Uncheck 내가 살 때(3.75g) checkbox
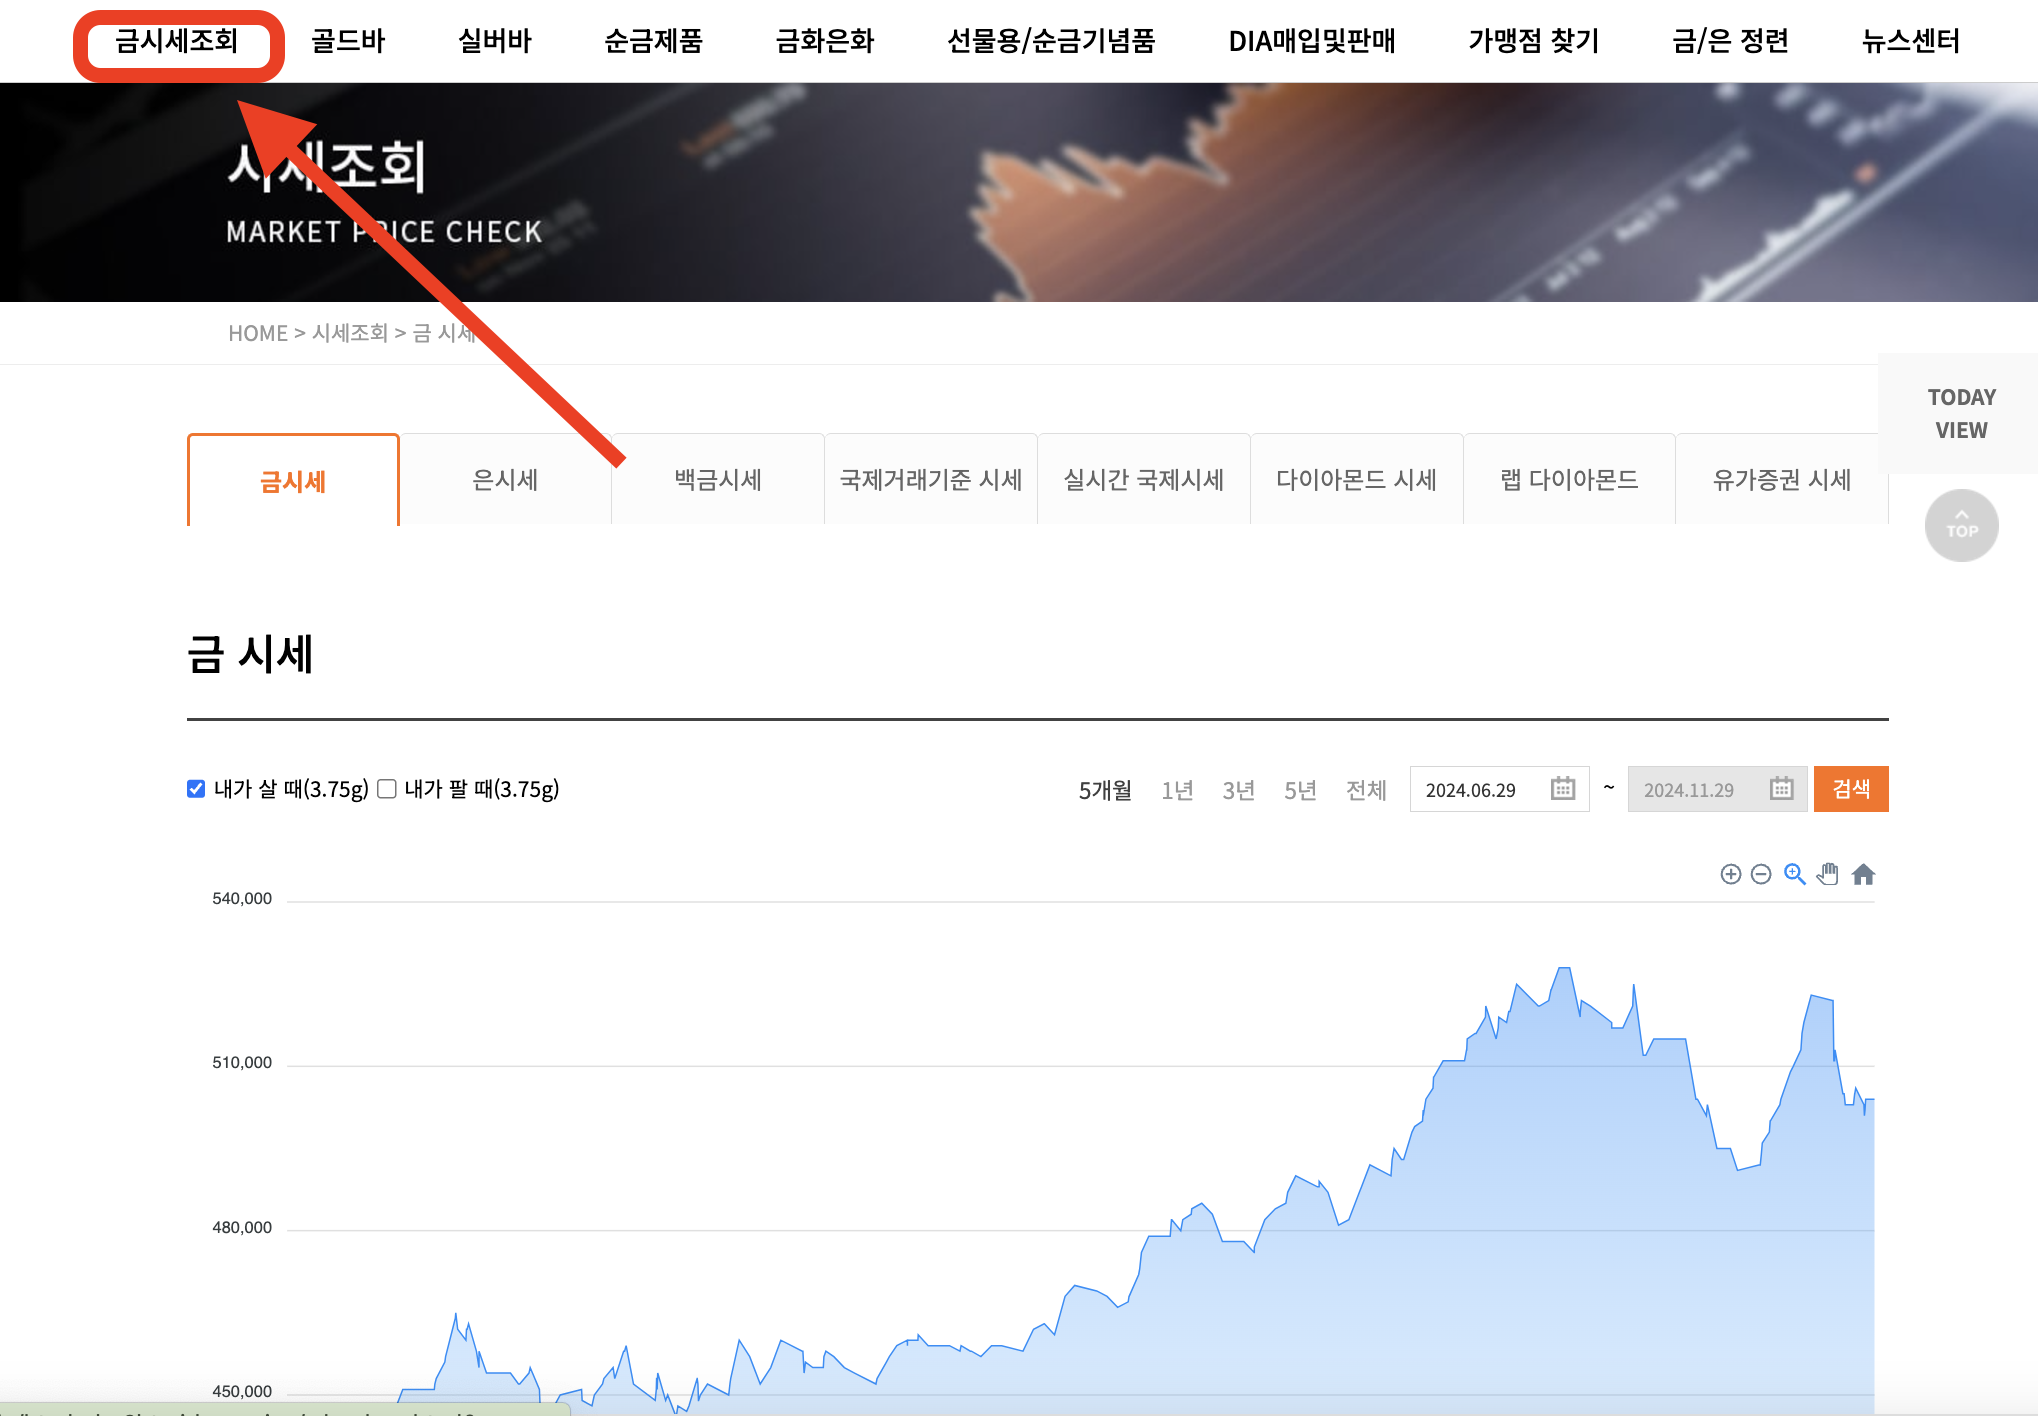The height and width of the screenshot is (1416, 2038). pyautogui.click(x=196, y=789)
